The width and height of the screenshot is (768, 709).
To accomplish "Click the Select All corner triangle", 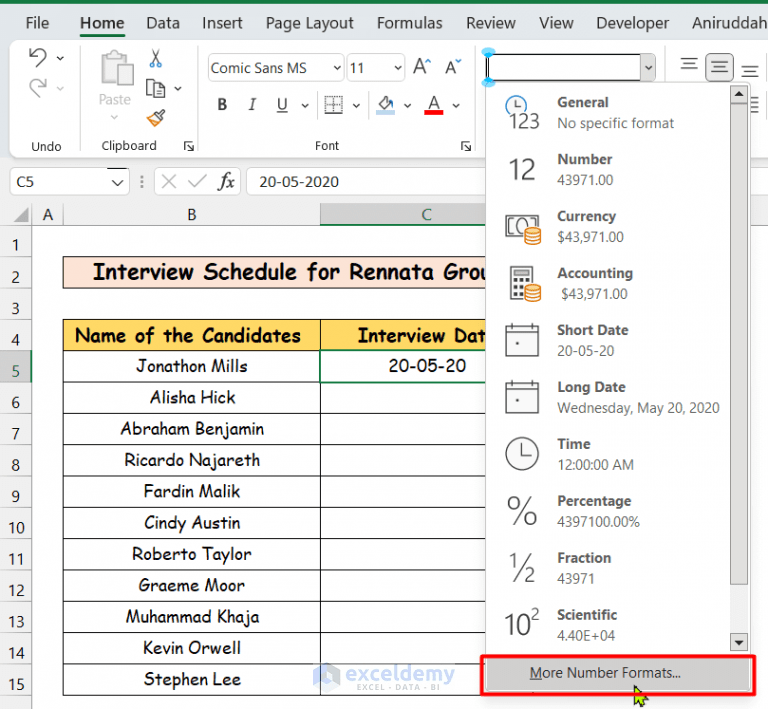I will tap(20, 214).
